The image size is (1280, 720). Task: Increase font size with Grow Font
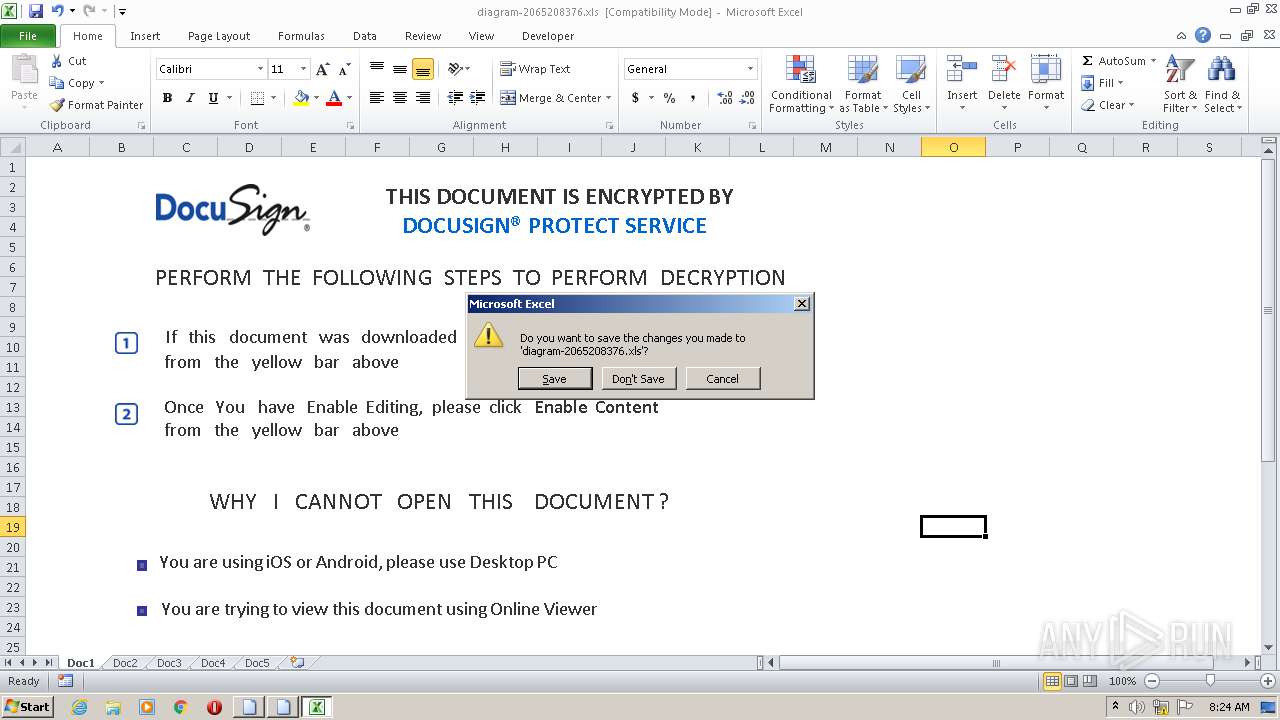click(x=322, y=69)
